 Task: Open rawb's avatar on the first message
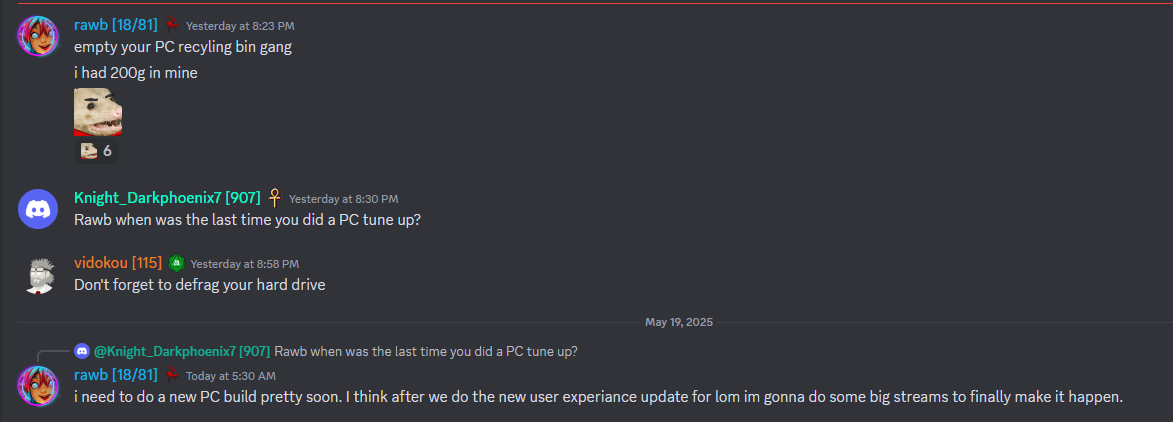point(38,36)
